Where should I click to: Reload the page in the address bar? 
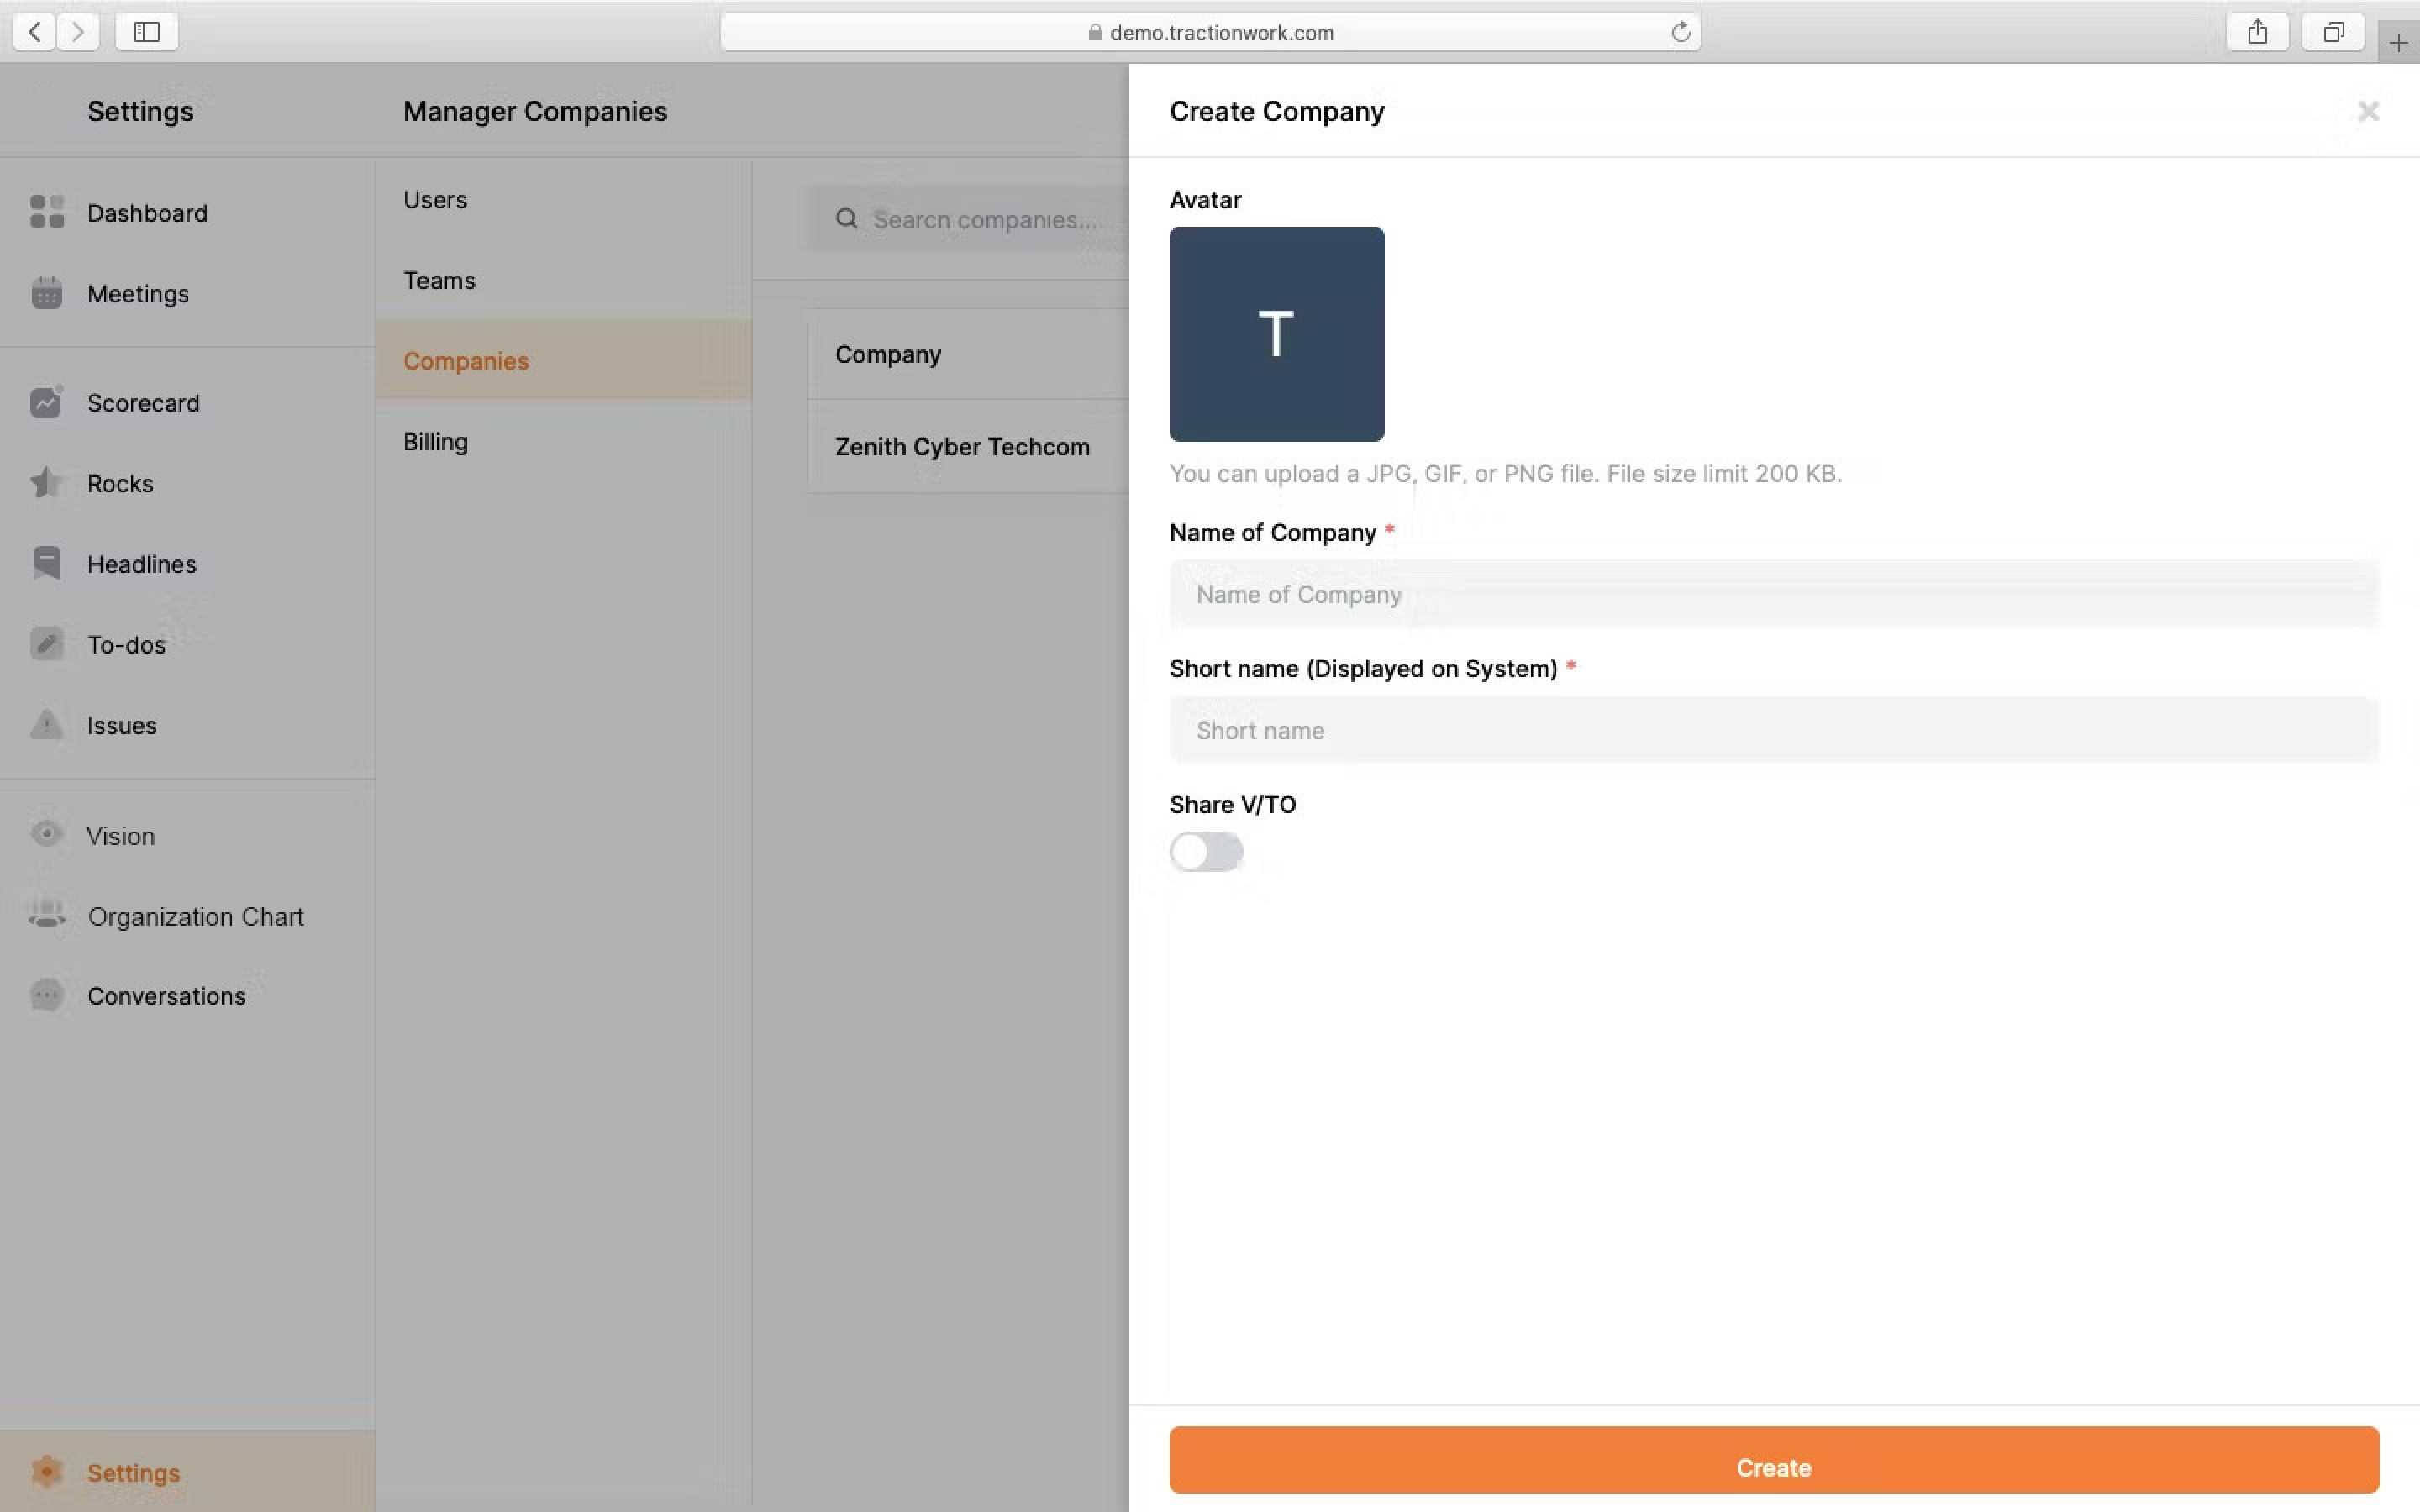(x=1680, y=32)
